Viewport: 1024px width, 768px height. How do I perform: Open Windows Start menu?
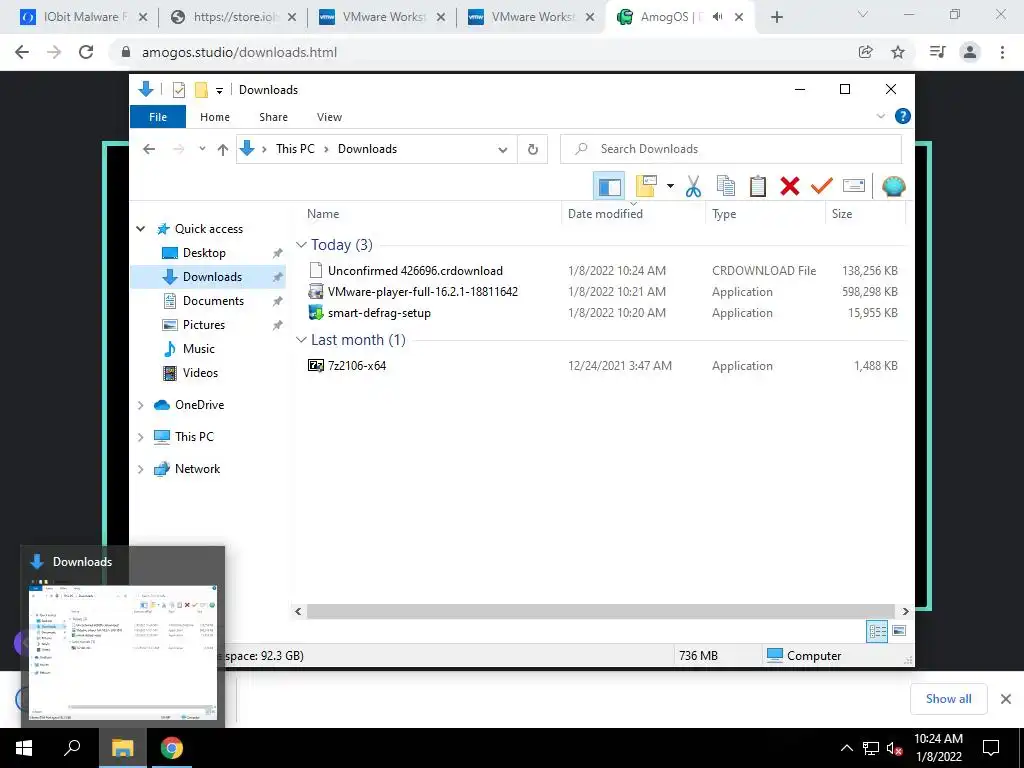pos(24,748)
